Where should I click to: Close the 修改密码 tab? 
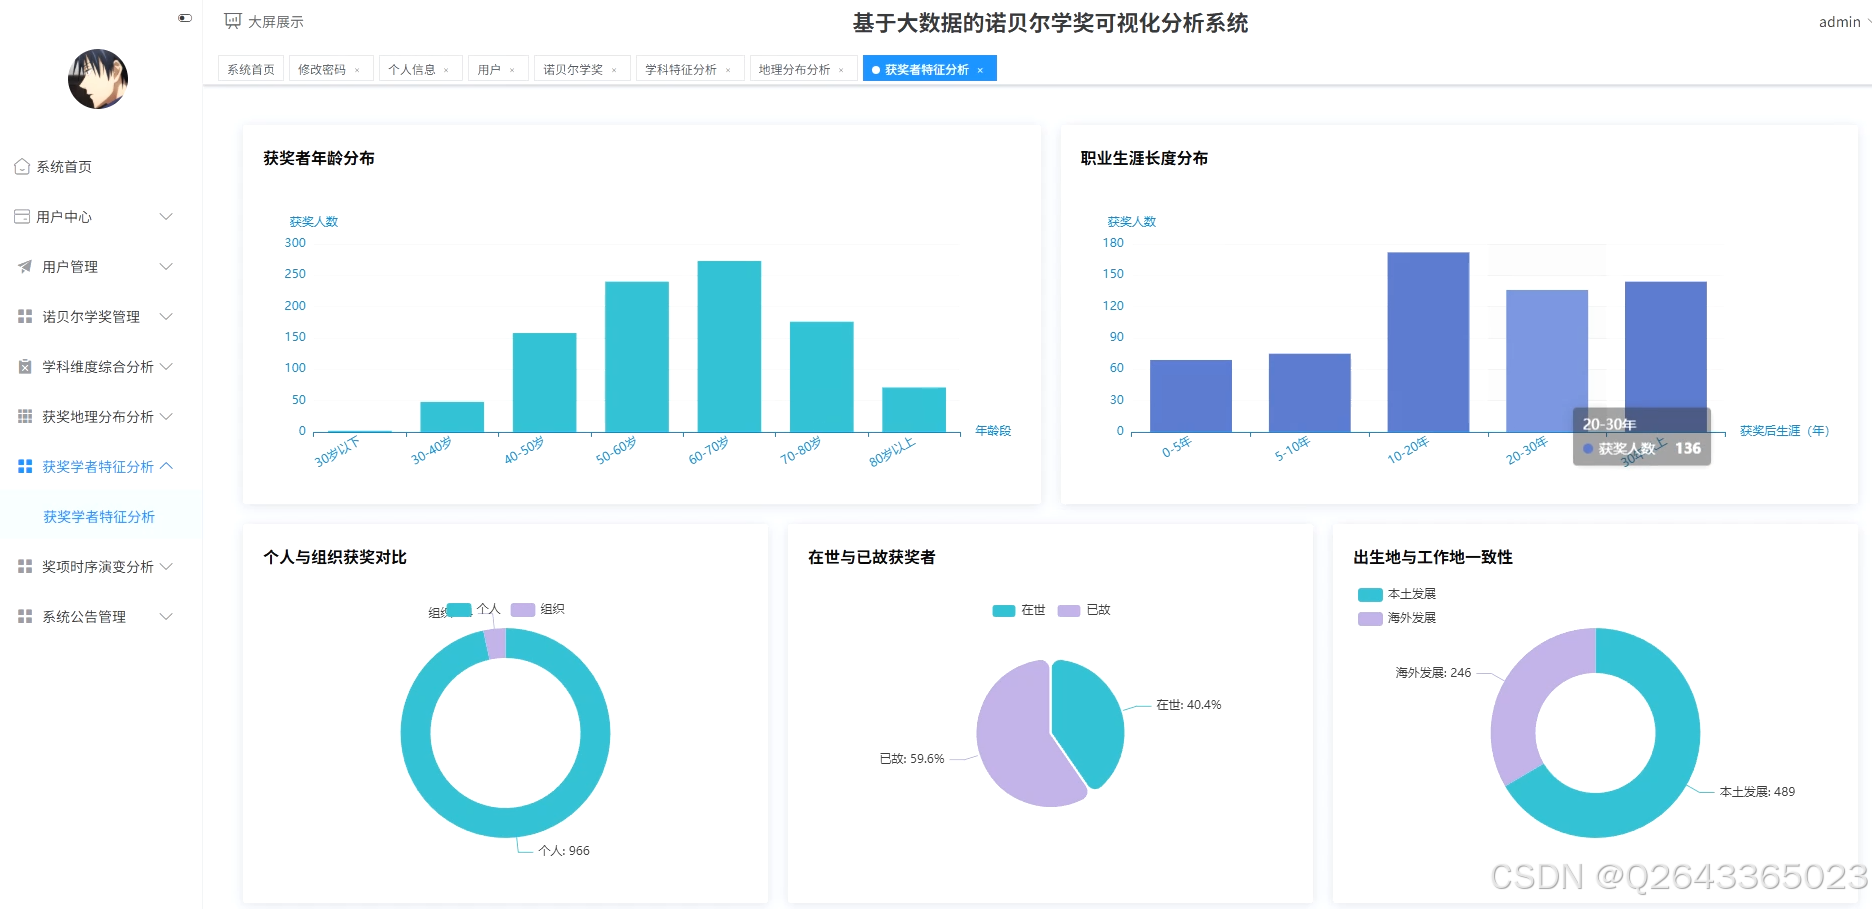pyautogui.click(x=357, y=70)
